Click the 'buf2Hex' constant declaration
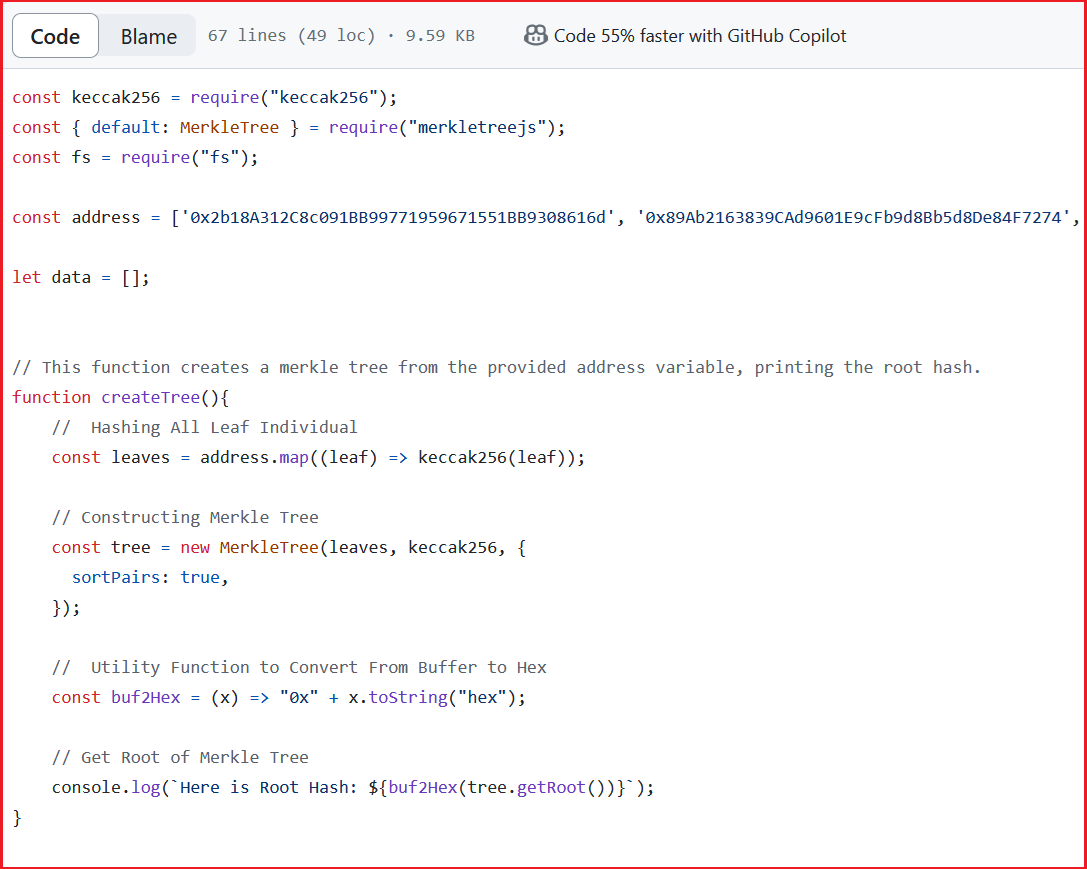The image size is (1087, 869). 146,698
